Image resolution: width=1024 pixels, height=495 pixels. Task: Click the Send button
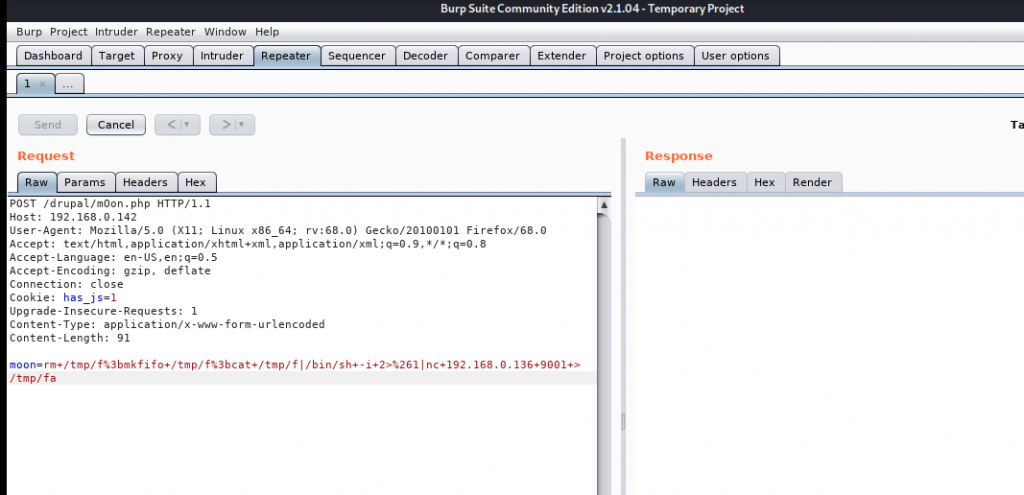(x=48, y=125)
